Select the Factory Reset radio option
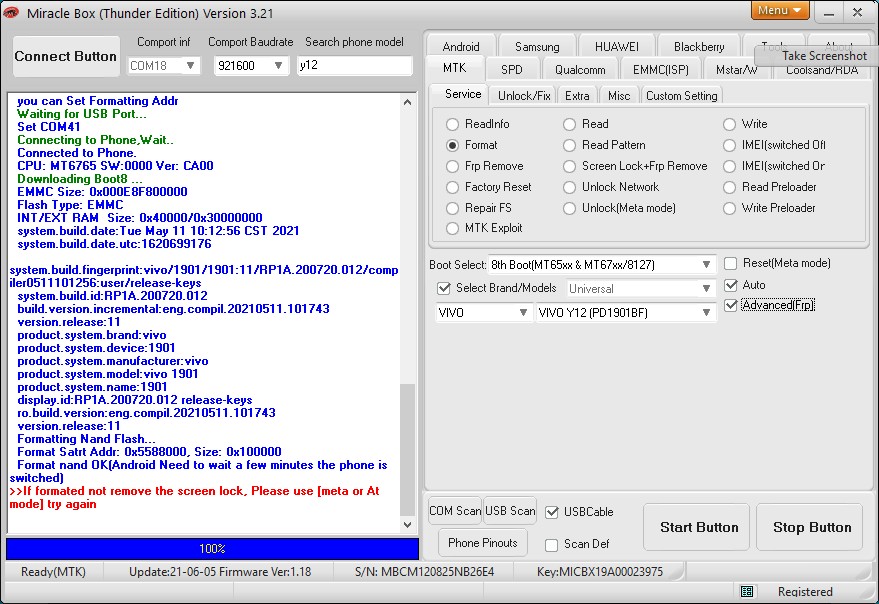Viewport: 879px width, 604px height. click(x=452, y=187)
